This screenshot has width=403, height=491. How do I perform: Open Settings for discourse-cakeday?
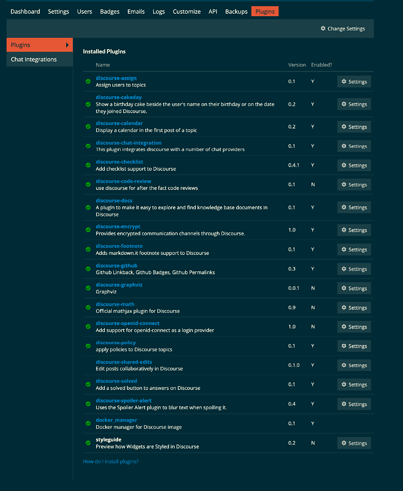coord(354,104)
